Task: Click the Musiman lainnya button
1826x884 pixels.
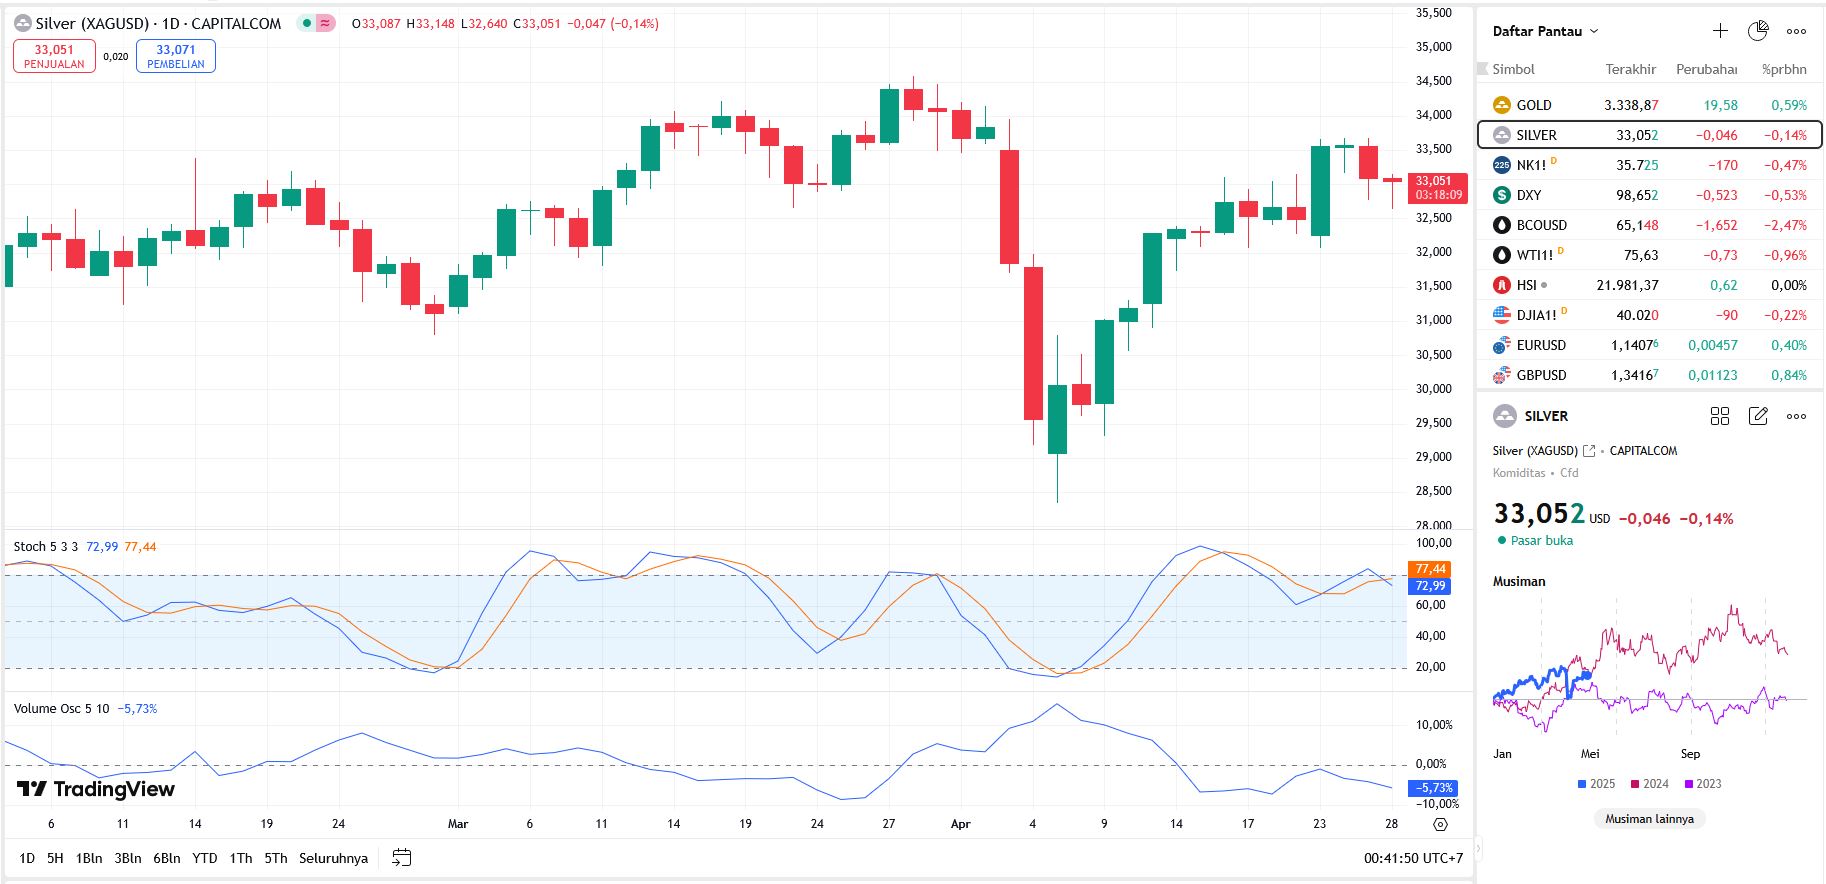Action: pos(1649,819)
